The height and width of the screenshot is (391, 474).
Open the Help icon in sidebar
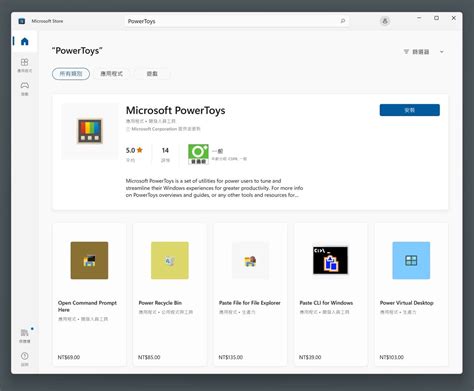25,359
